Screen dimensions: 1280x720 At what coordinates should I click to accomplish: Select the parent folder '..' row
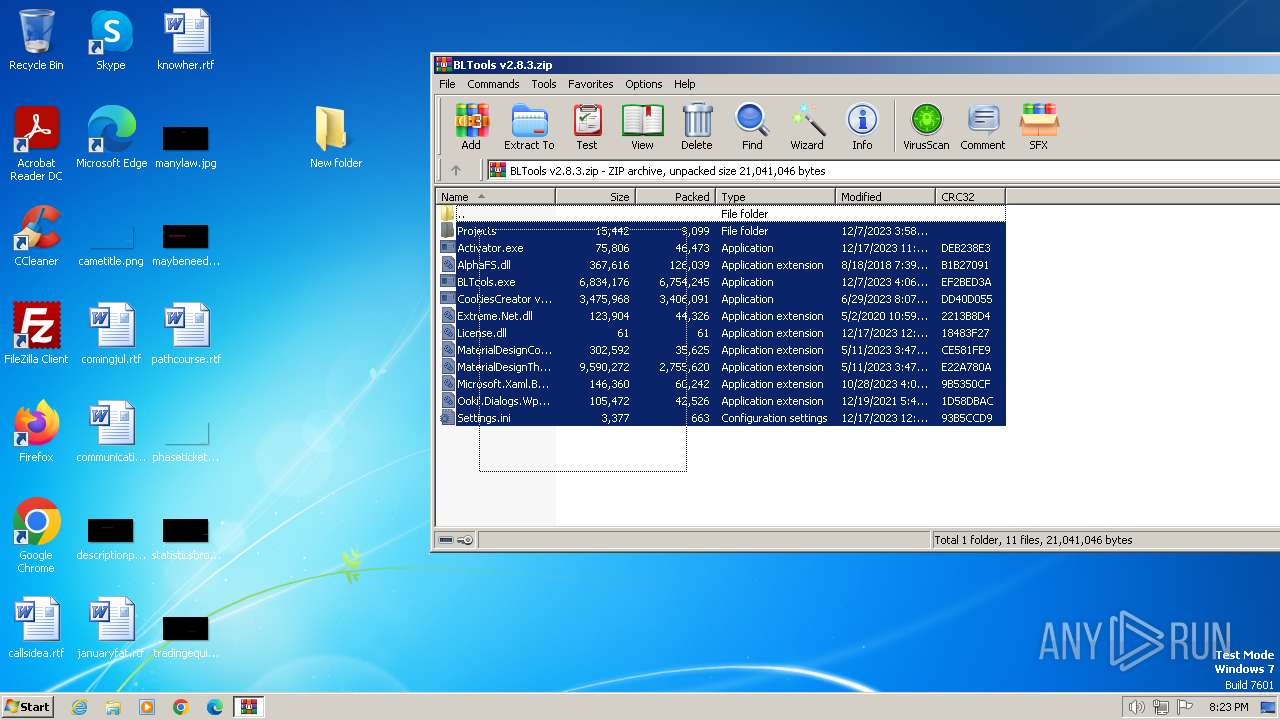[x=721, y=214]
